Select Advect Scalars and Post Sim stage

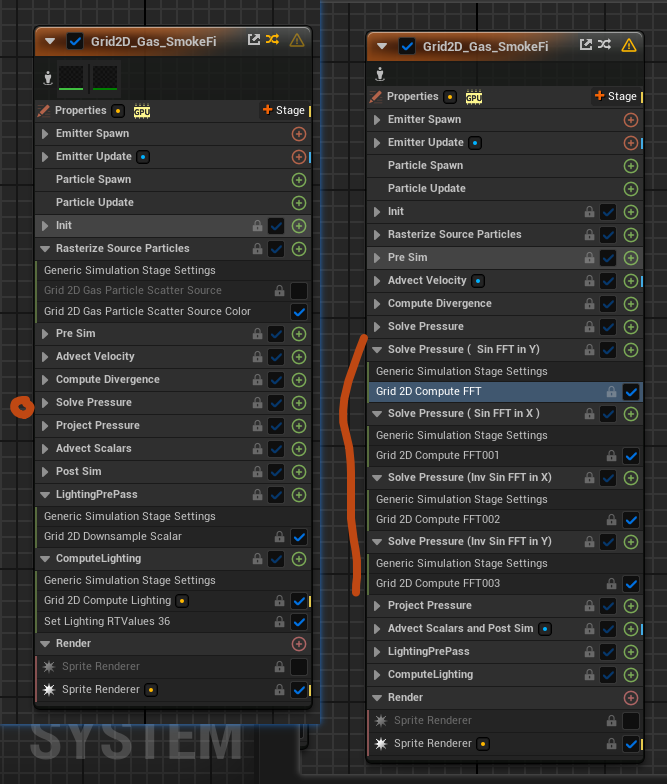pos(505,628)
